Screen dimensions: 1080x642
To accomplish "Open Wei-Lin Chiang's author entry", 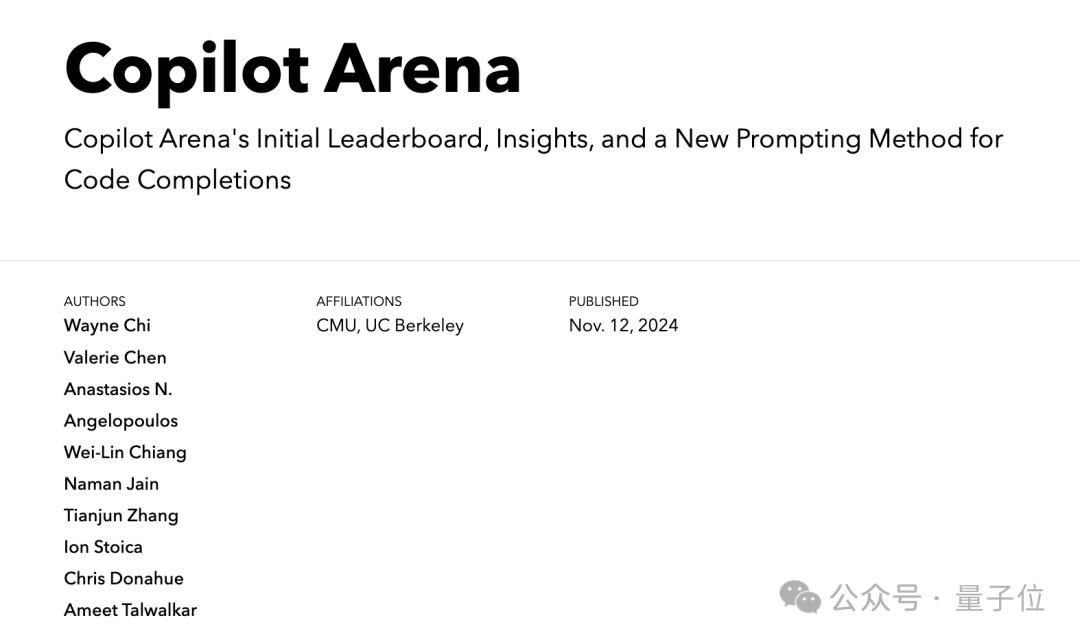I will pyautogui.click(x=125, y=452).
